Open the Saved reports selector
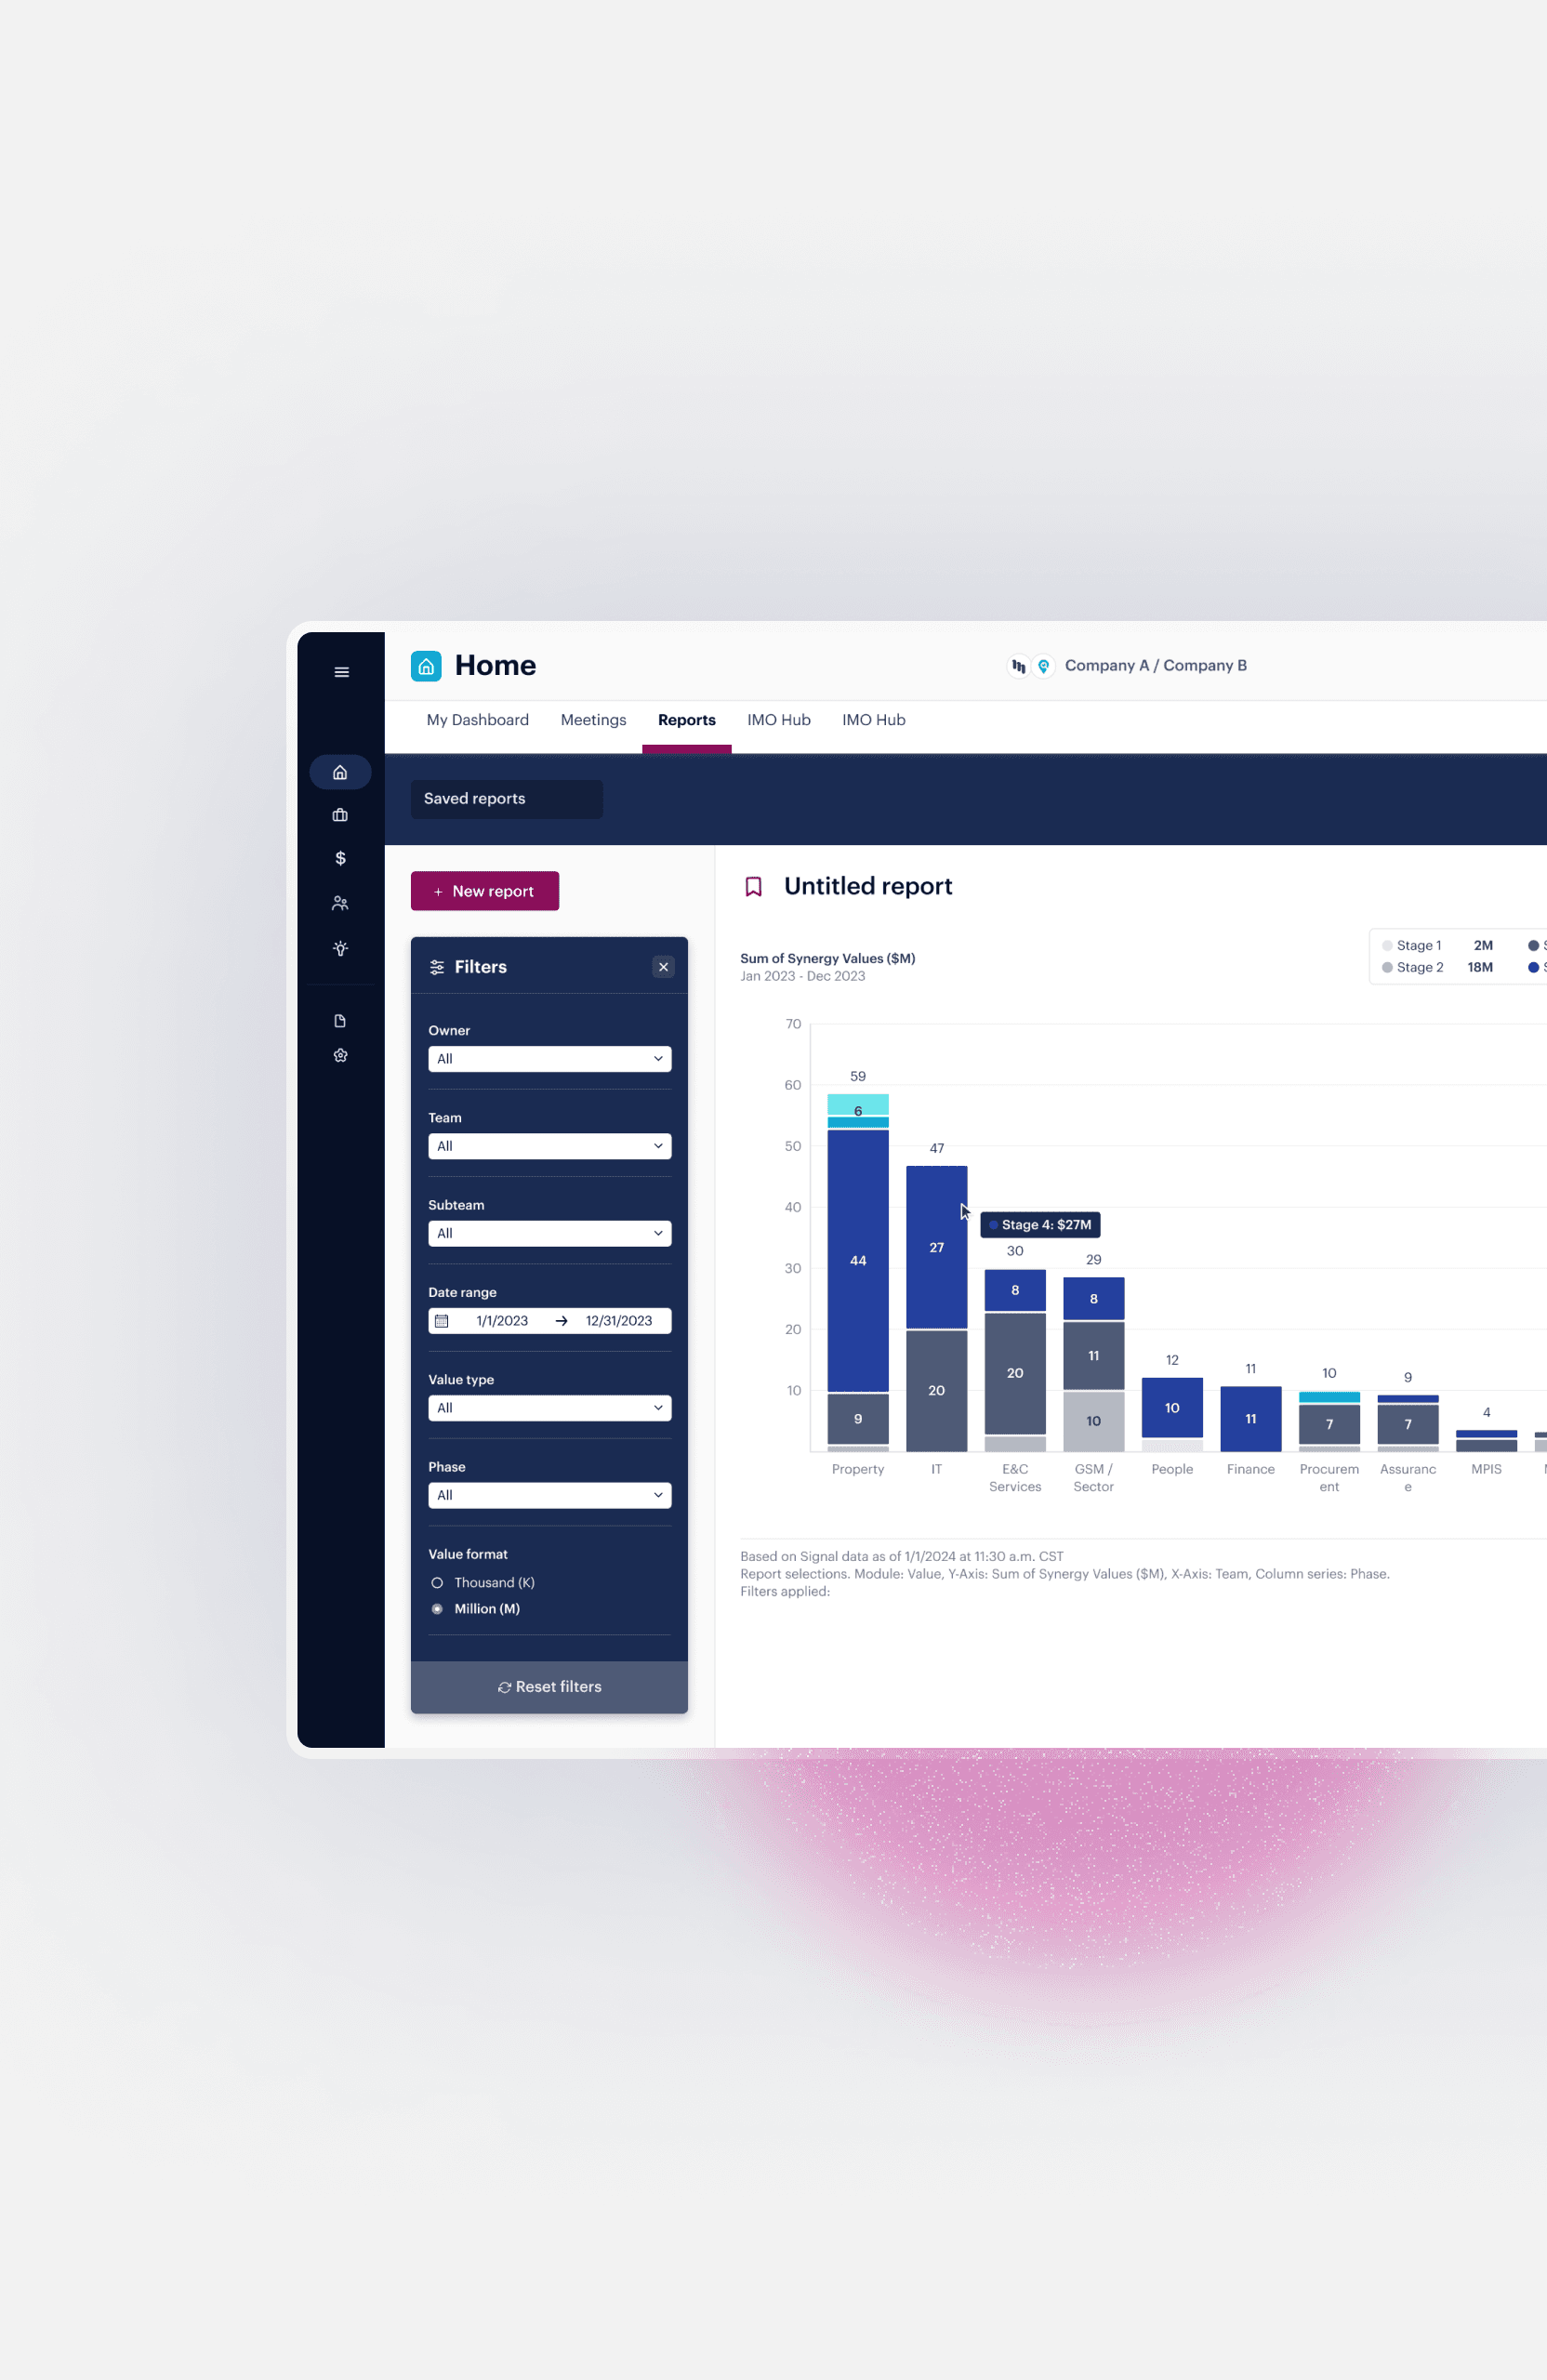Screen dimensions: 1547x2380 (x=506, y=799)
